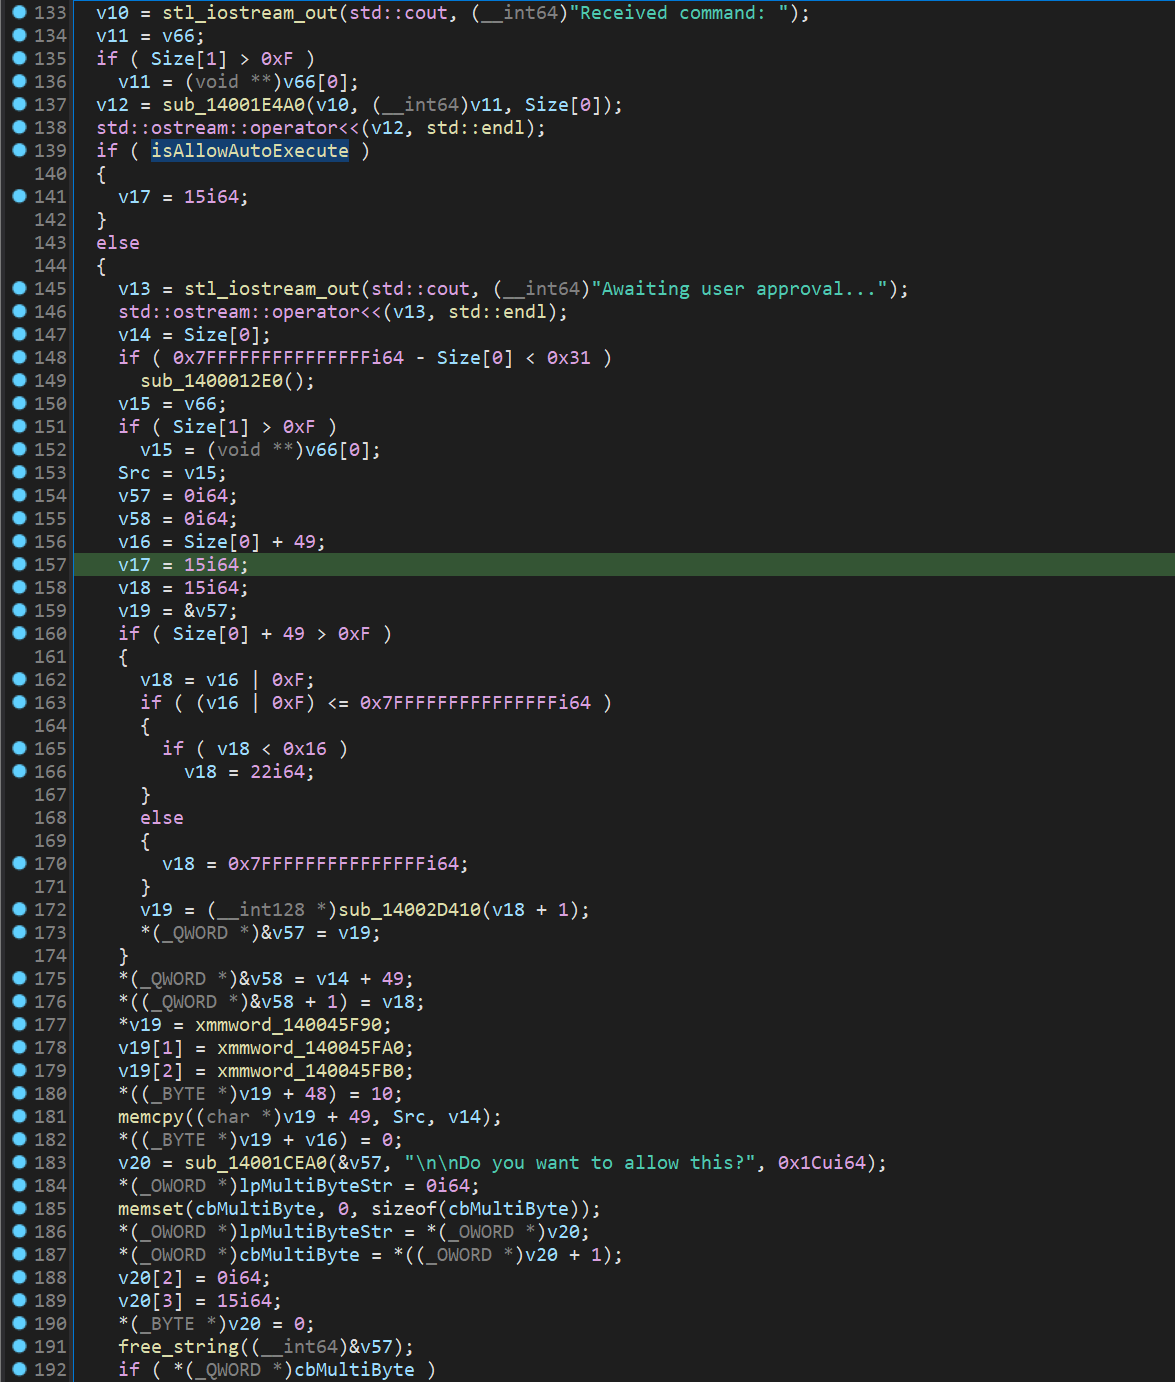1175x1382 pixels.
Task: Click the blue dot beside line 192
Action: (19, 1369)
